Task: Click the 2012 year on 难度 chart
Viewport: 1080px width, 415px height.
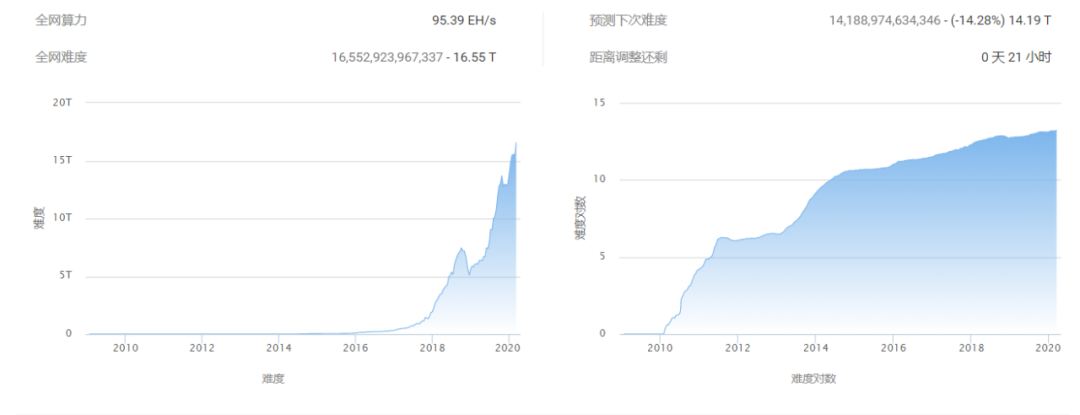Action: [201, 348]
